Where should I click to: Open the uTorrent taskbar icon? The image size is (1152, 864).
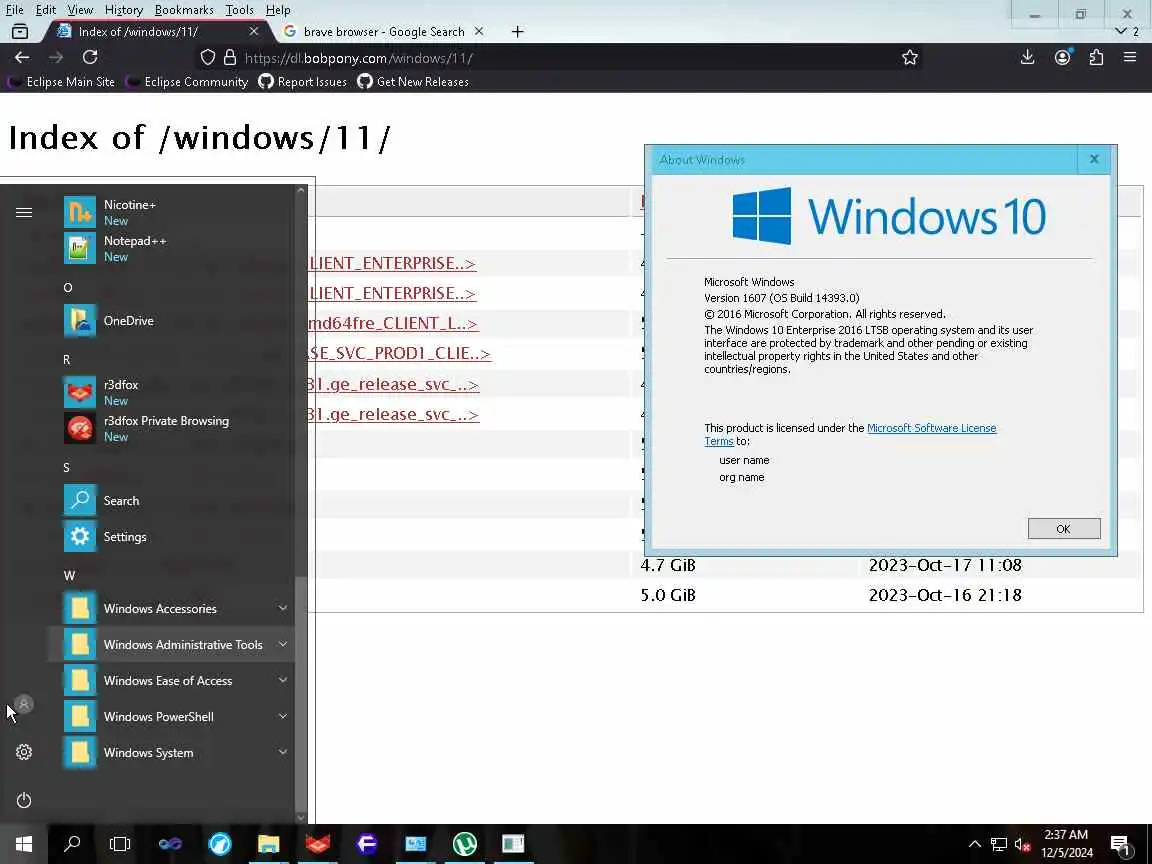(x=464, y=844)
